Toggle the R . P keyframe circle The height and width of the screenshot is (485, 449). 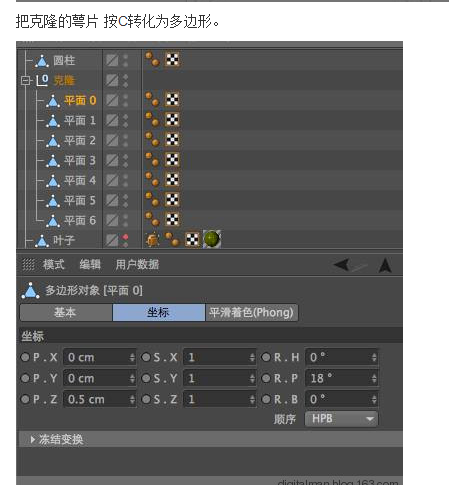coord(266,378)
